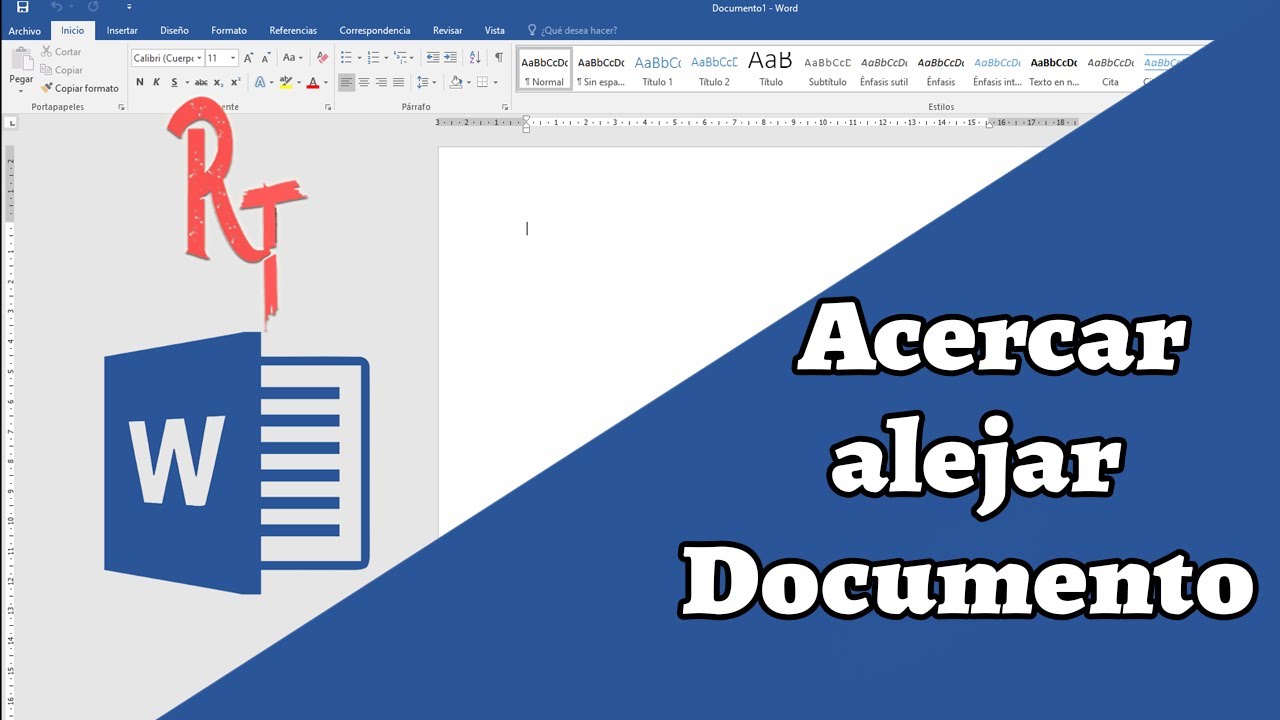This screenshot has width=1280, height=720.
Task: Toggle show paragraph marks ¶
Action: 499,58
